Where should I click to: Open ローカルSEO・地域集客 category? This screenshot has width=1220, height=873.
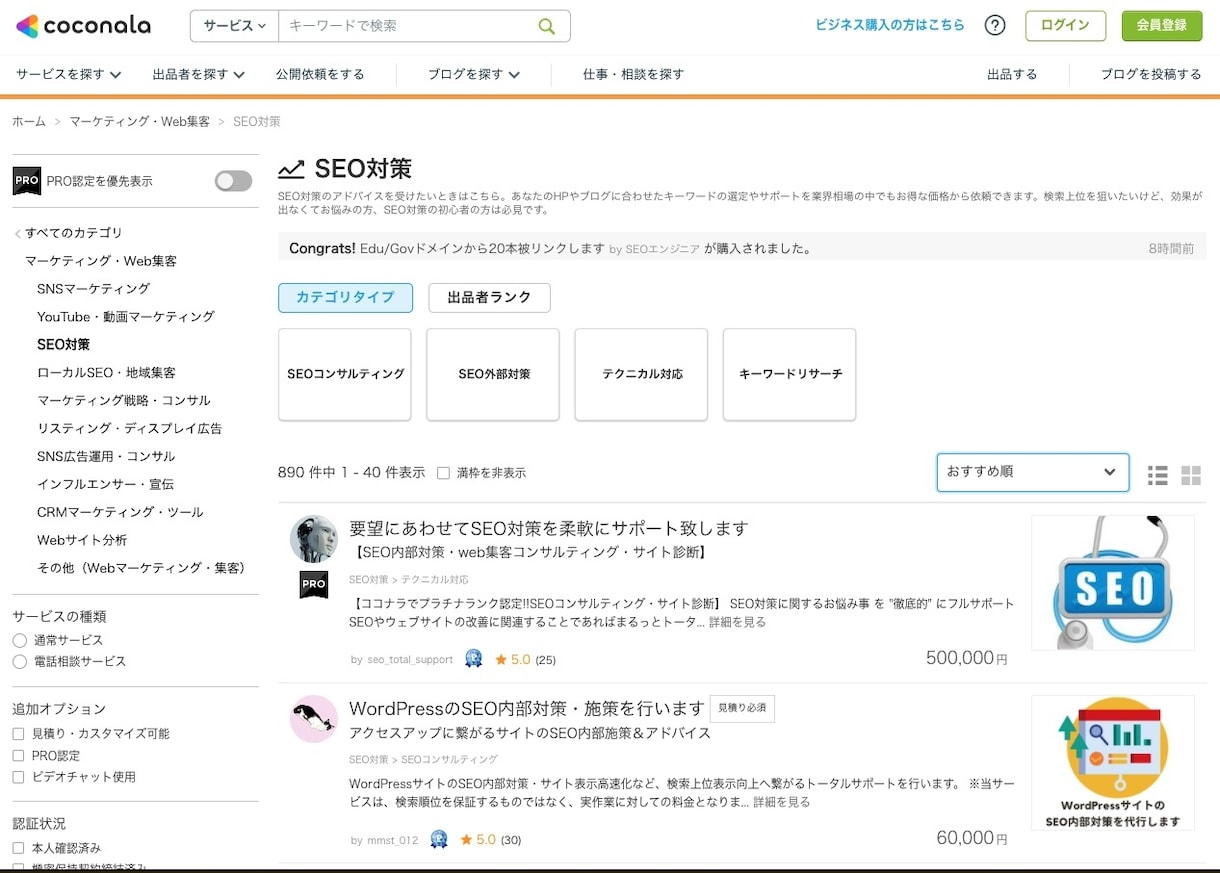click(x=106, y=373)
